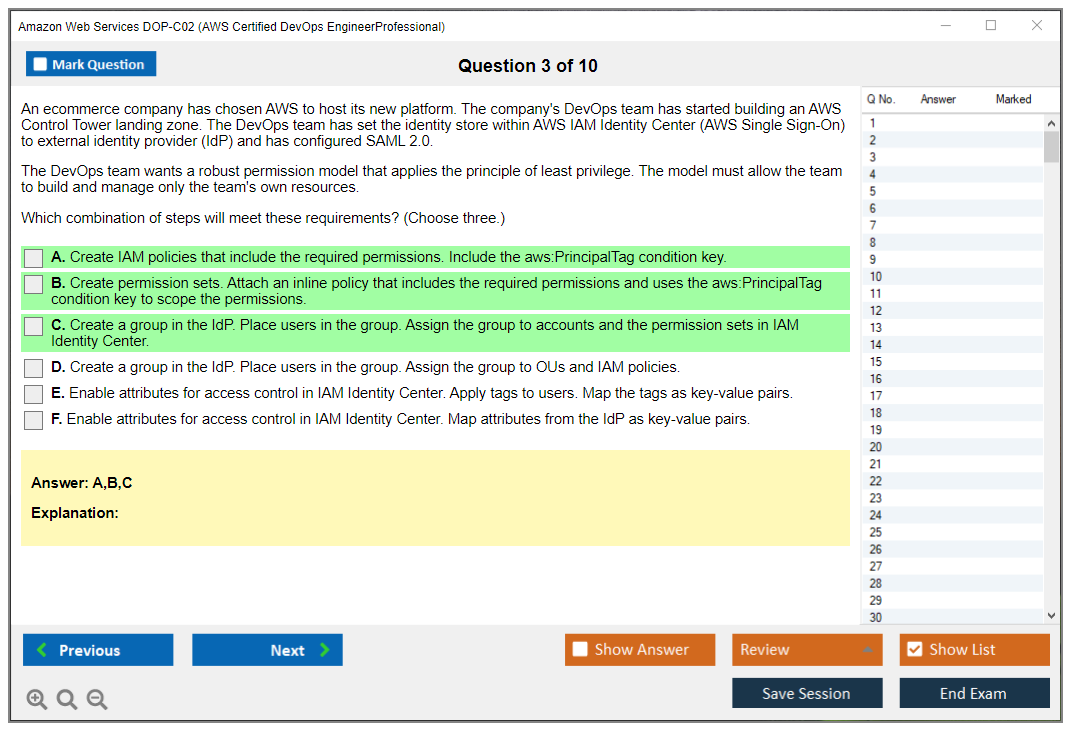Uncheck the Show List checkbox
This screenshot has height=735, width=1075.
pos(914,650)
